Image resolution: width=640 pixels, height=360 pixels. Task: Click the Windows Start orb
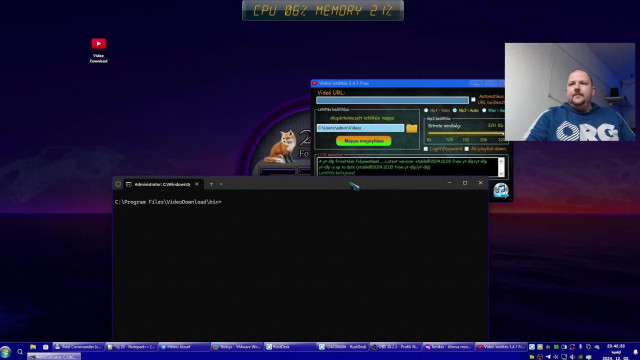tap(5, 351)
